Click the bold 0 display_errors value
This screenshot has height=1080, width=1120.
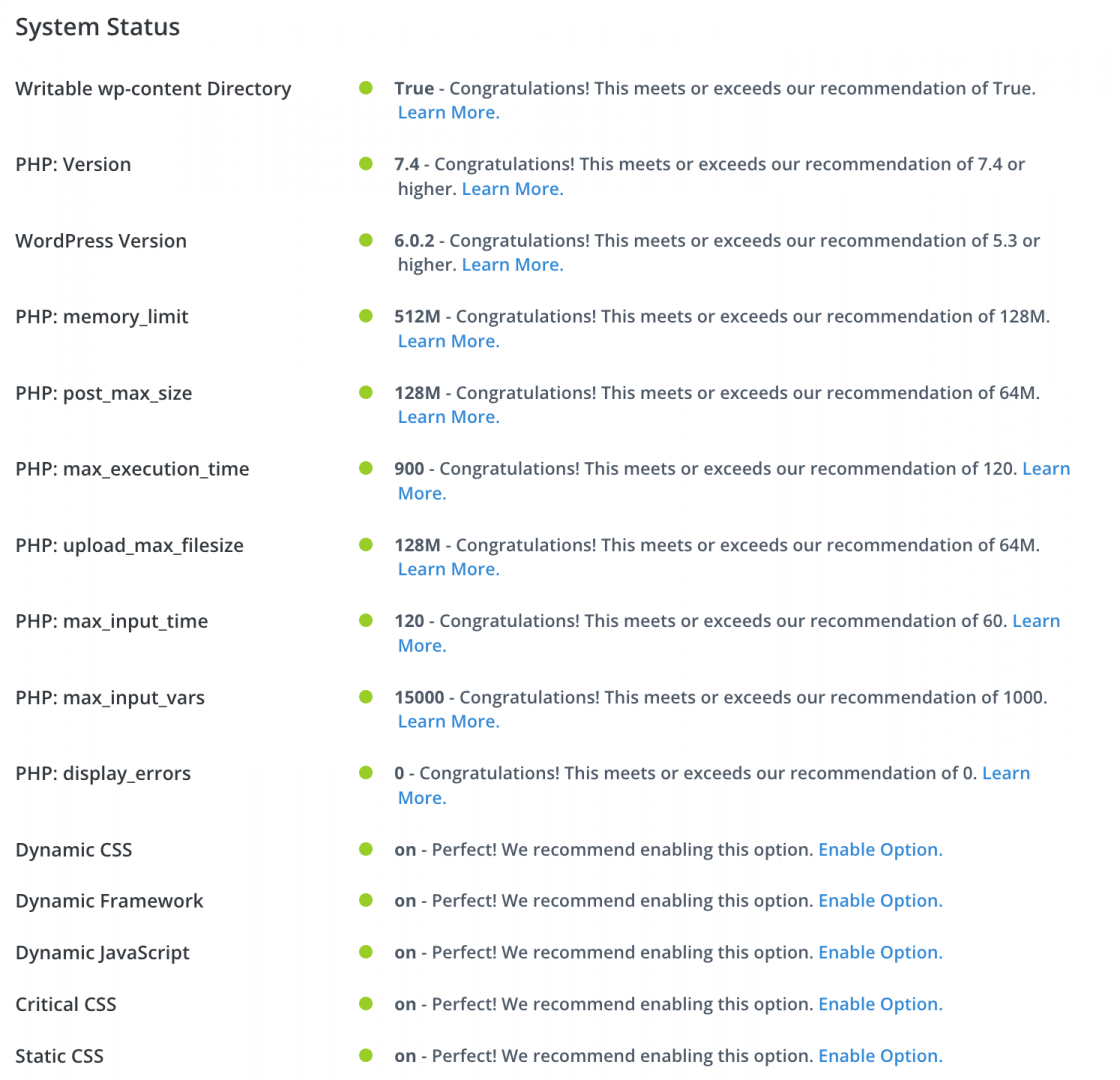(399, 773)
